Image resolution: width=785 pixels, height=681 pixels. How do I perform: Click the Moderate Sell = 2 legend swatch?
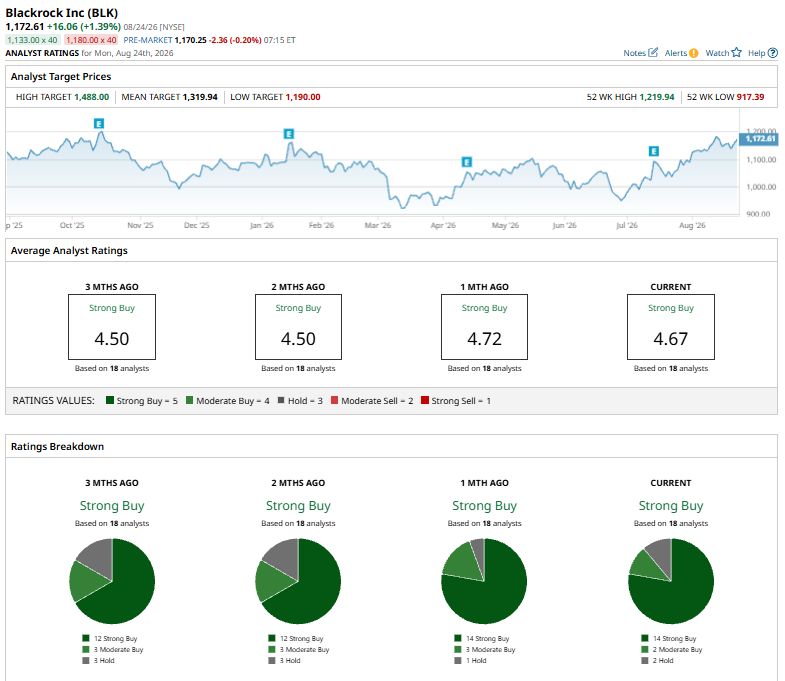click(x=334, y=400)
